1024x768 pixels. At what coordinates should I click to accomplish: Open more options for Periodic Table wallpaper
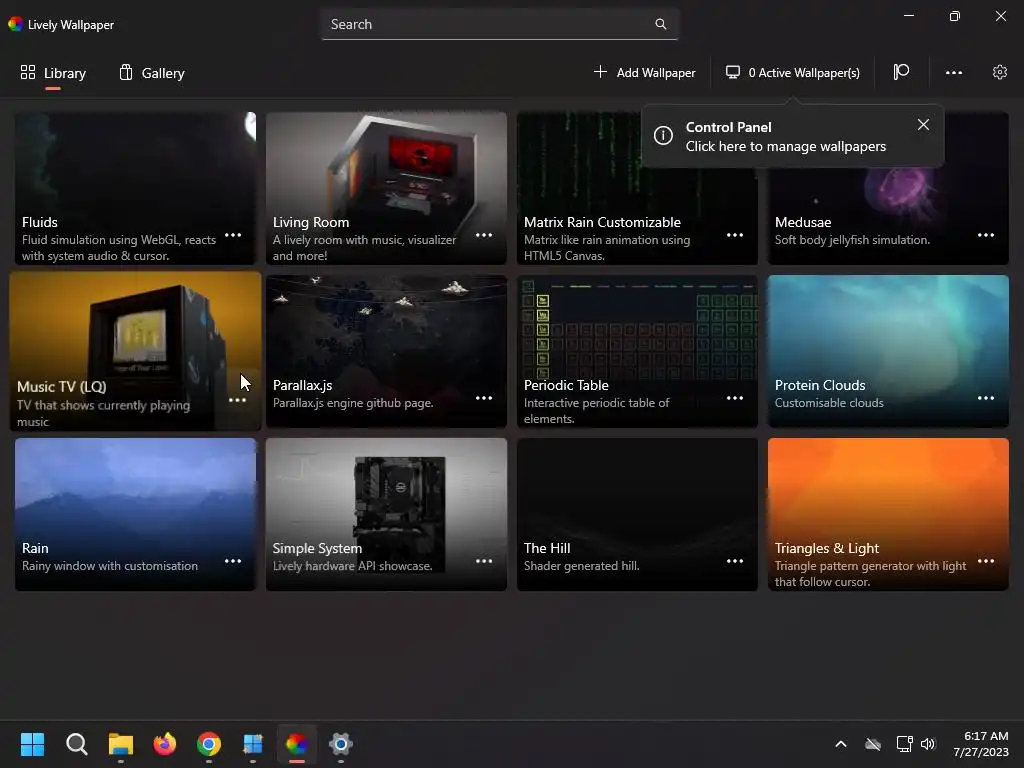point(735,398)
